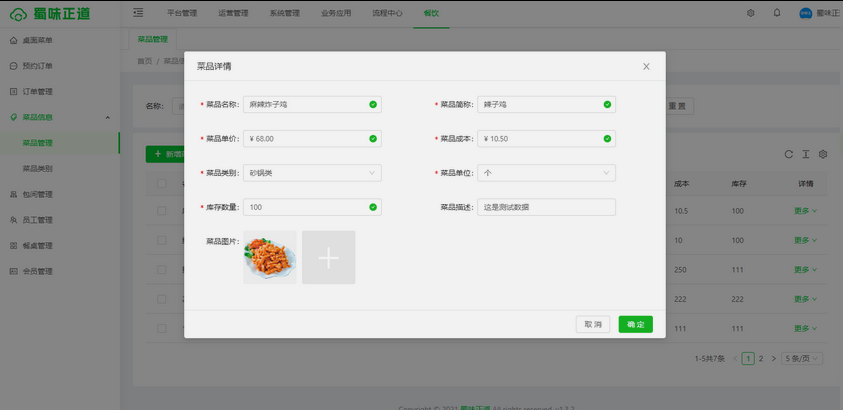Expand 更多 in the row with cost 222
Viewport: 843px width, 410px height.
[x=805, y=299]
